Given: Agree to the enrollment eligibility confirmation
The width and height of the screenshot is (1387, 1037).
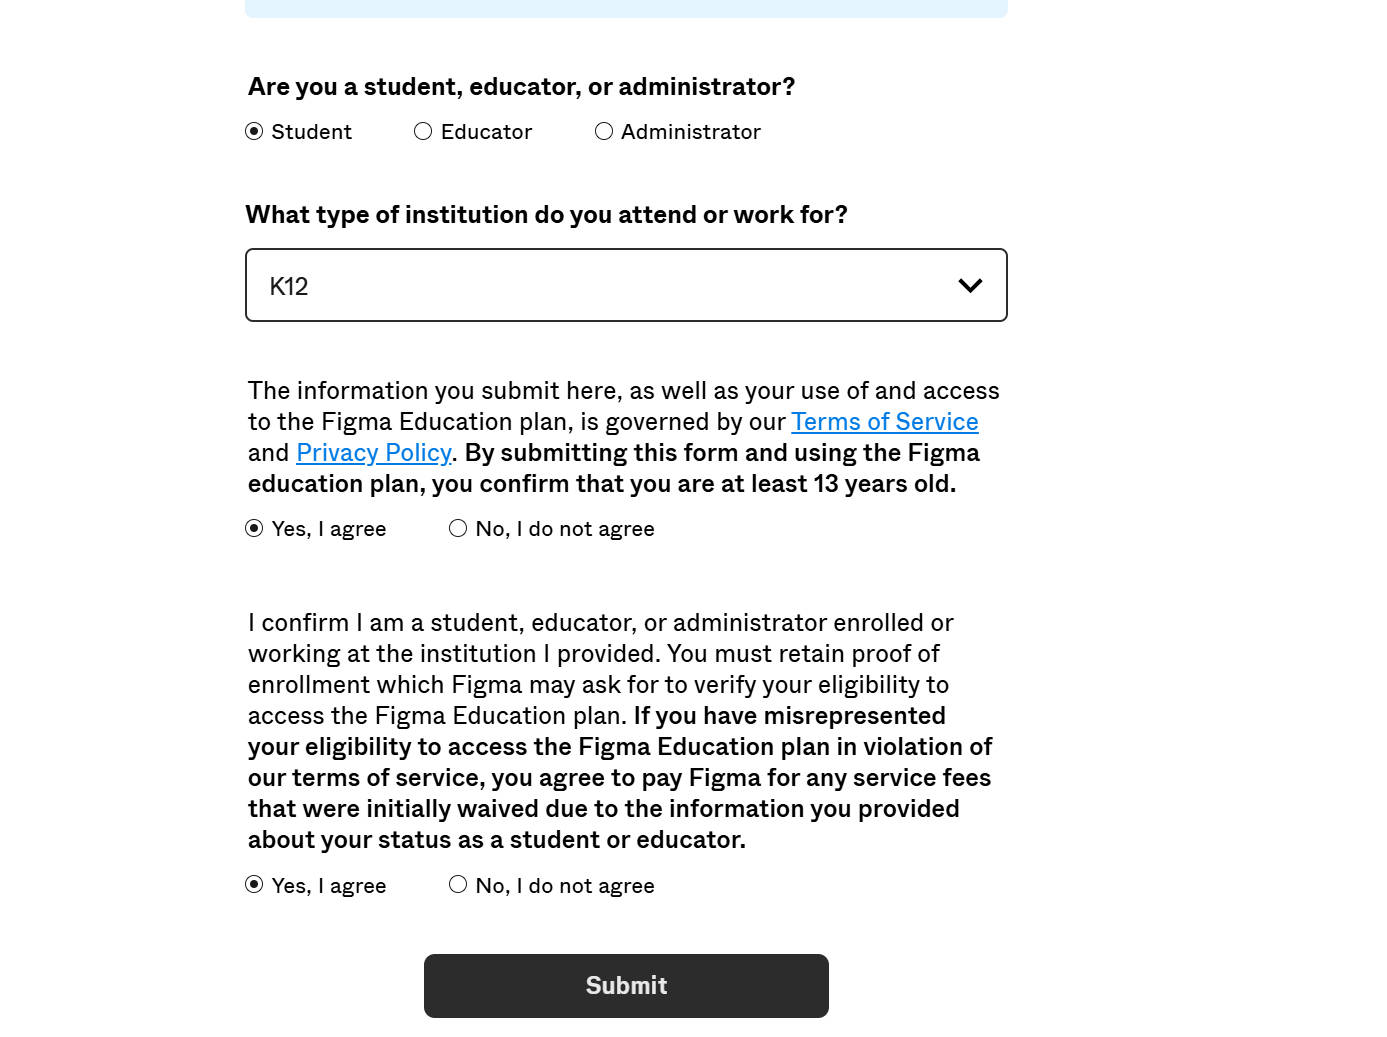Looking at the screenshot, I should click(254, 884).
